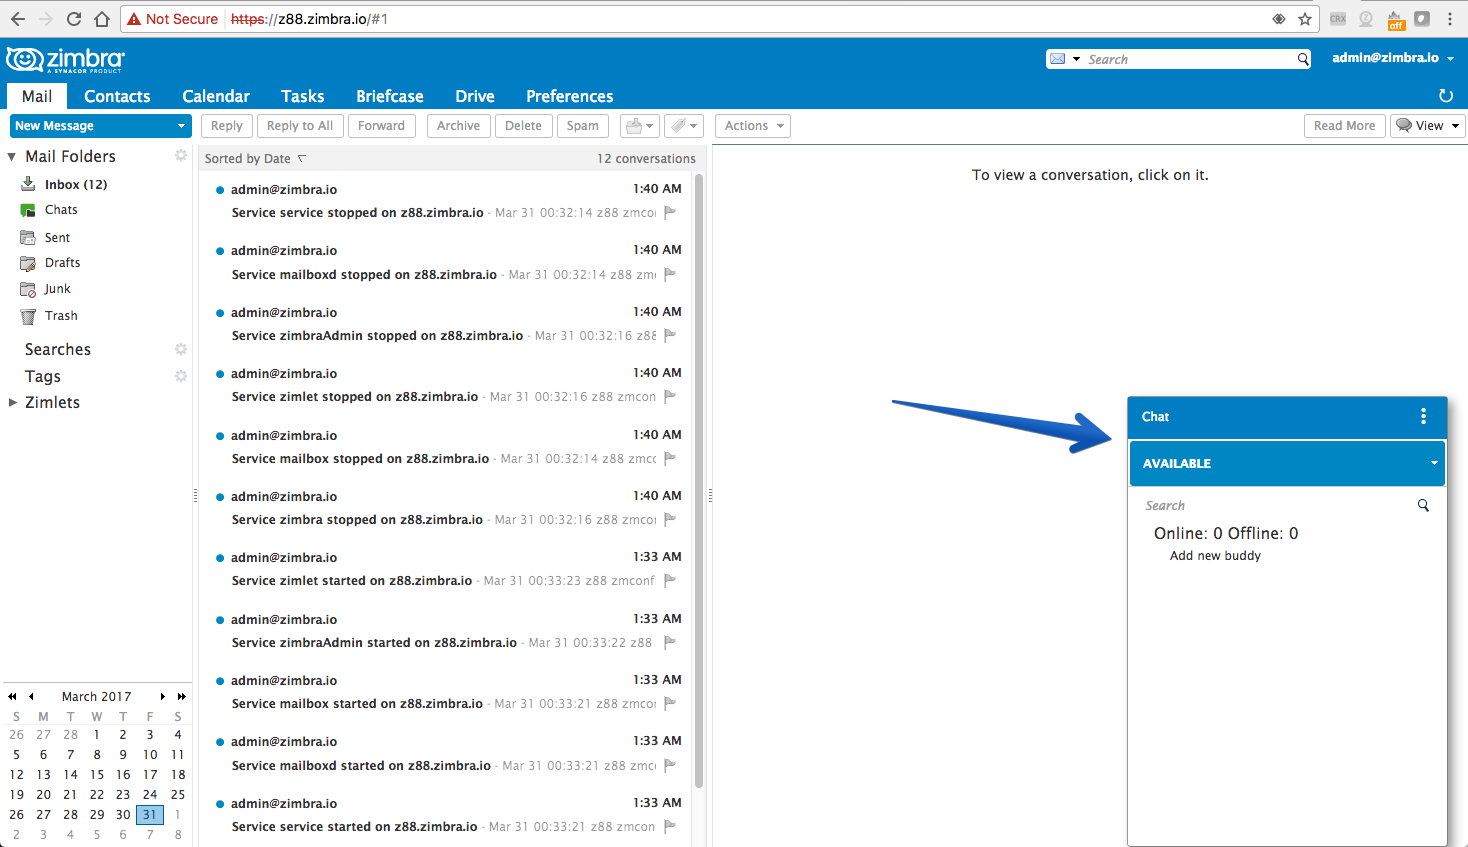
Task: Open the tag icon menu in toolbar
Action: [684, 126]
